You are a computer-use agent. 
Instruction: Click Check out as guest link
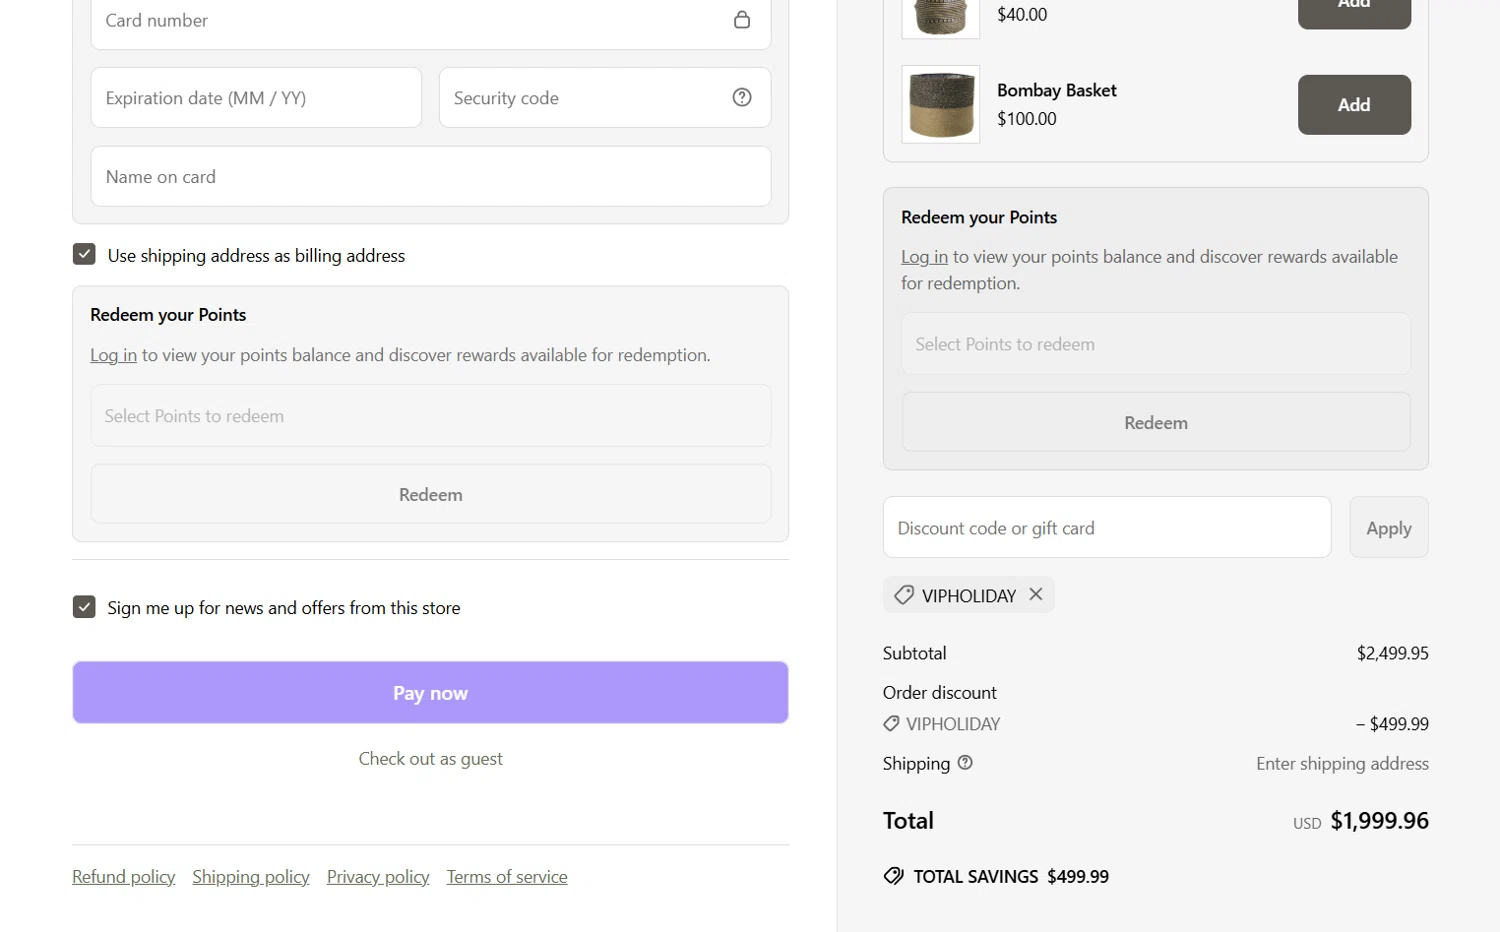430,759
